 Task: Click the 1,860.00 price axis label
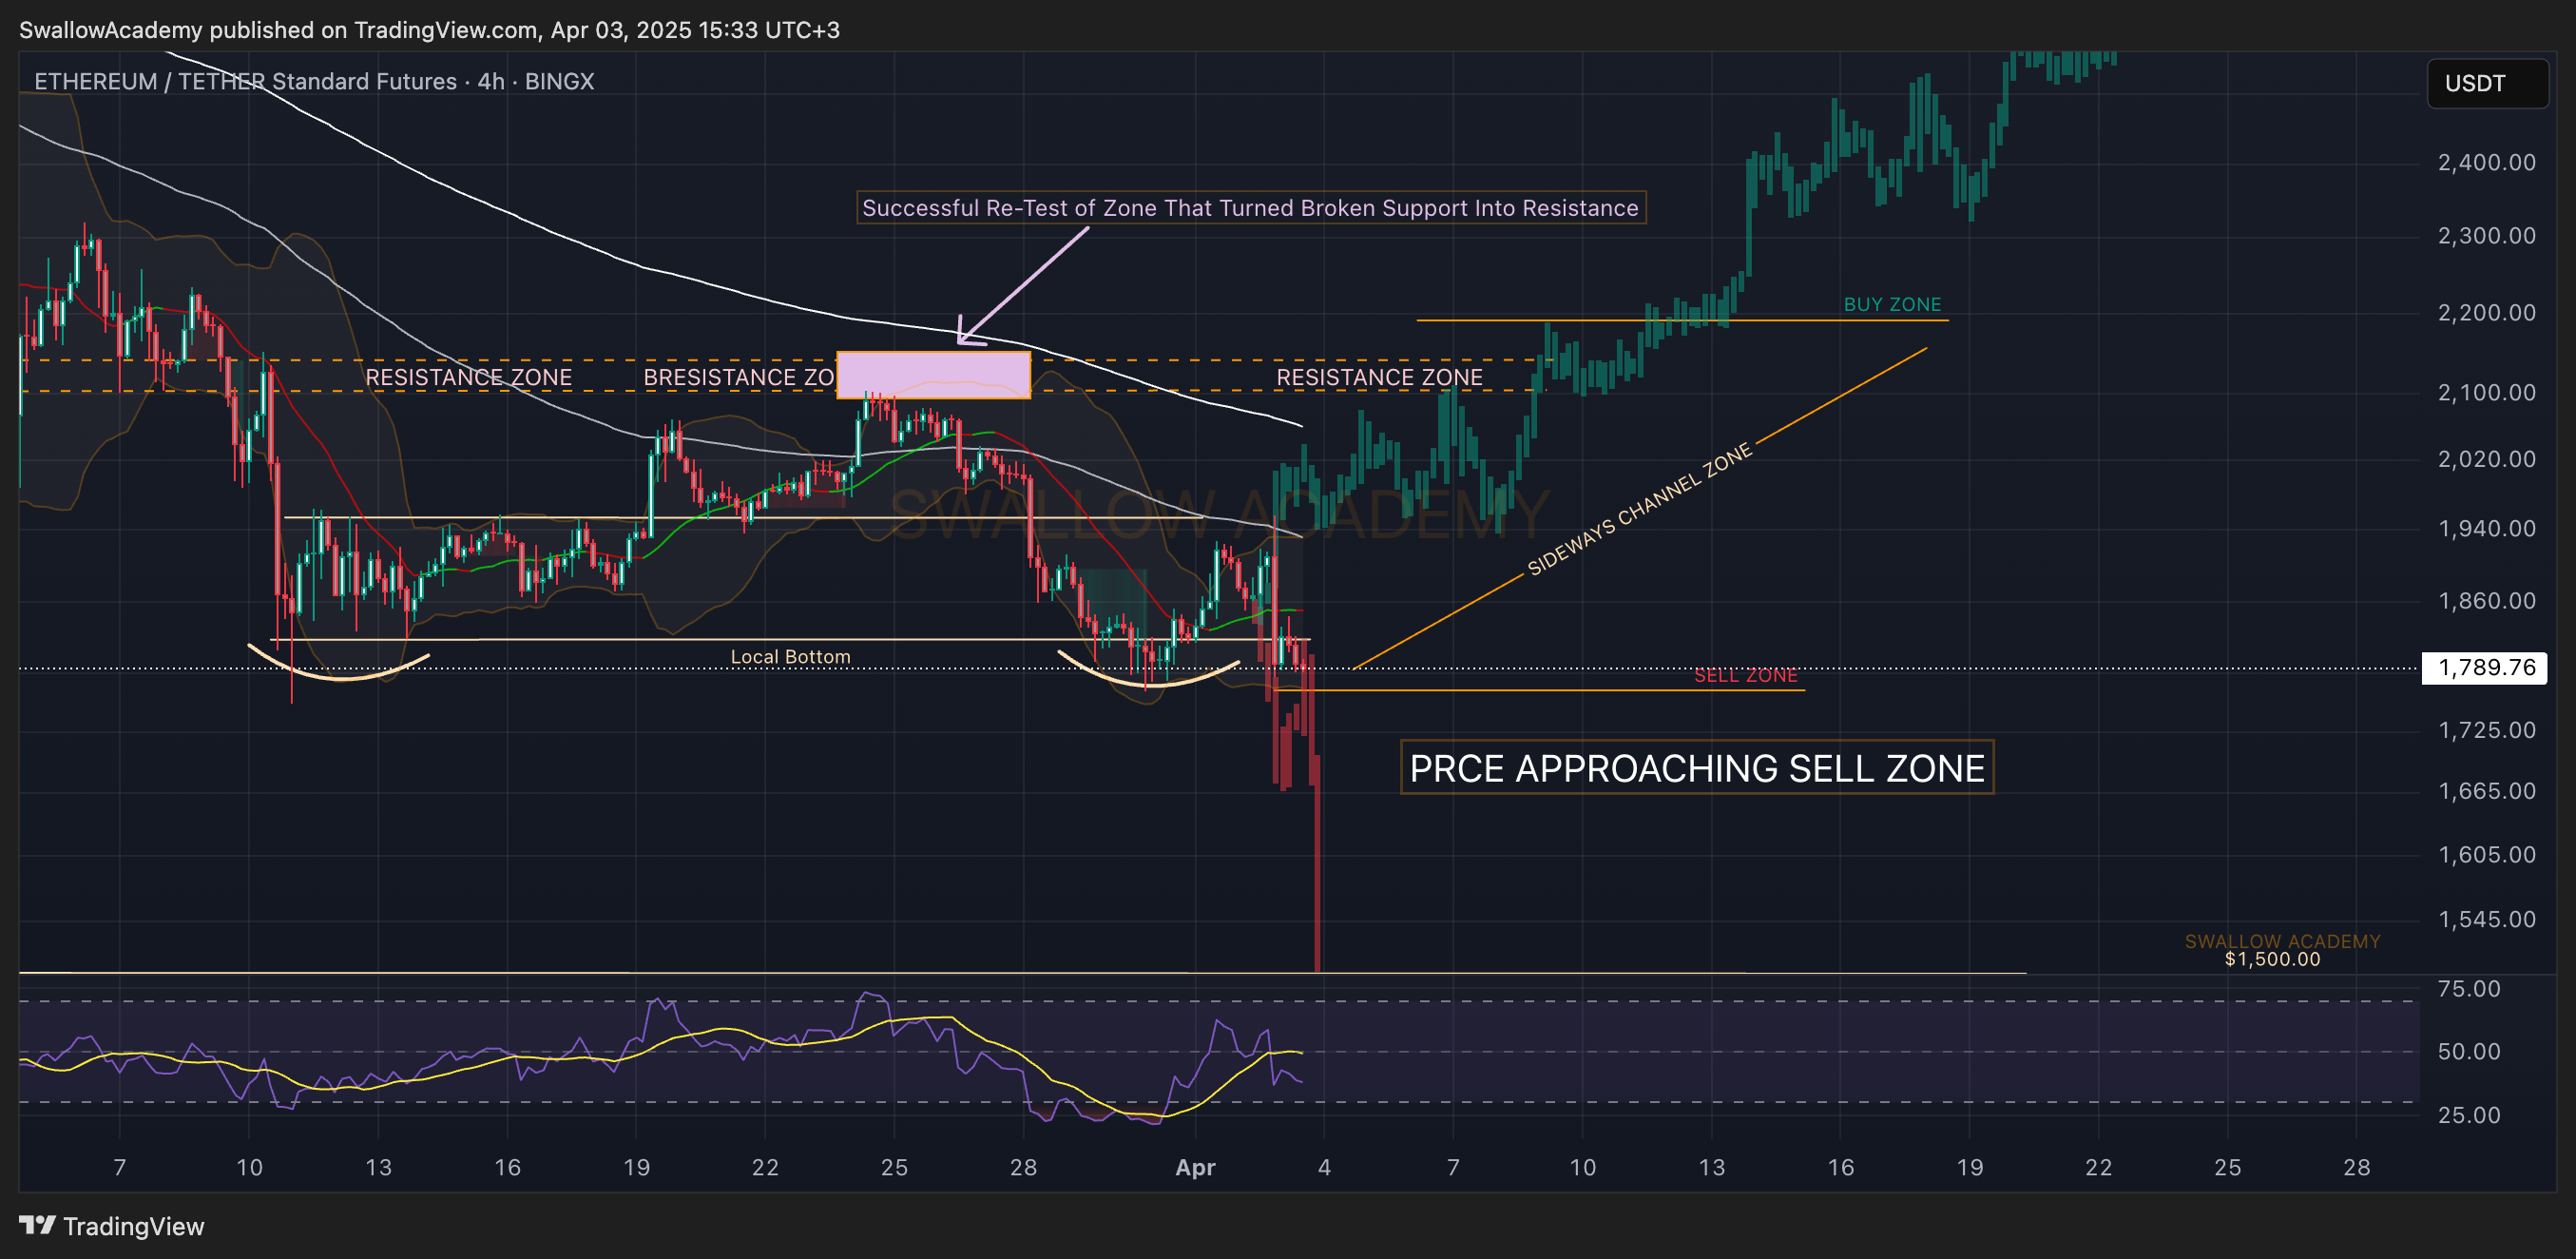tap(2486, 600)
